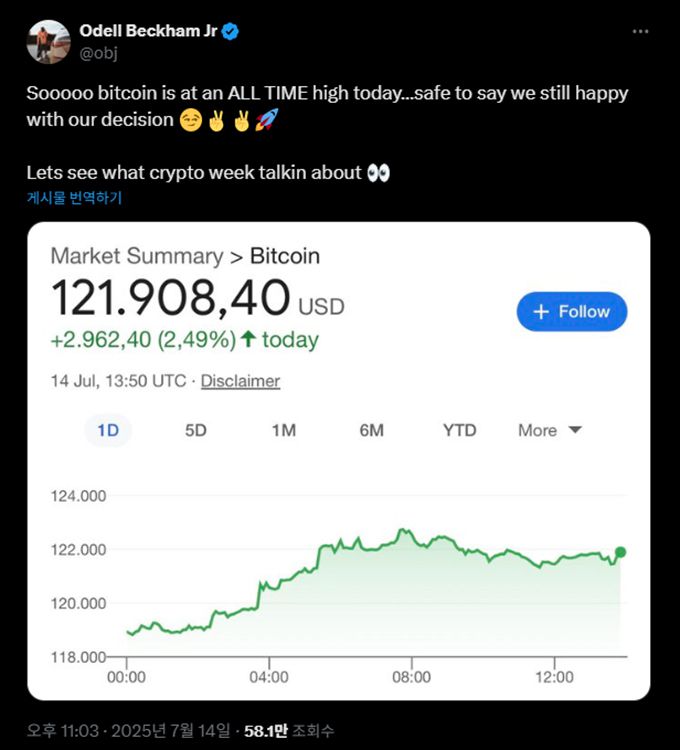Click Odell Beckham Jr's profile avatar
680x750 pixels.
pyautogui.click(x=48, y=41)
